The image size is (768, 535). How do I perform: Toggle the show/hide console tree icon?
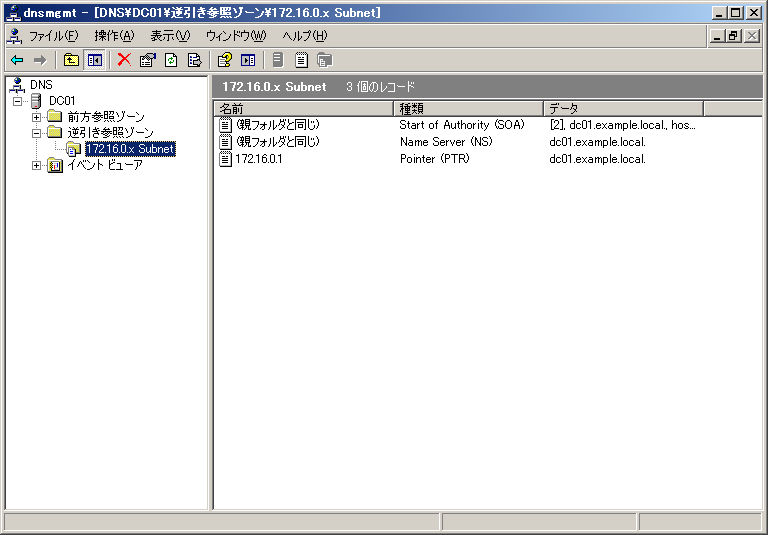pyautogui.click(x=94, y=60)
